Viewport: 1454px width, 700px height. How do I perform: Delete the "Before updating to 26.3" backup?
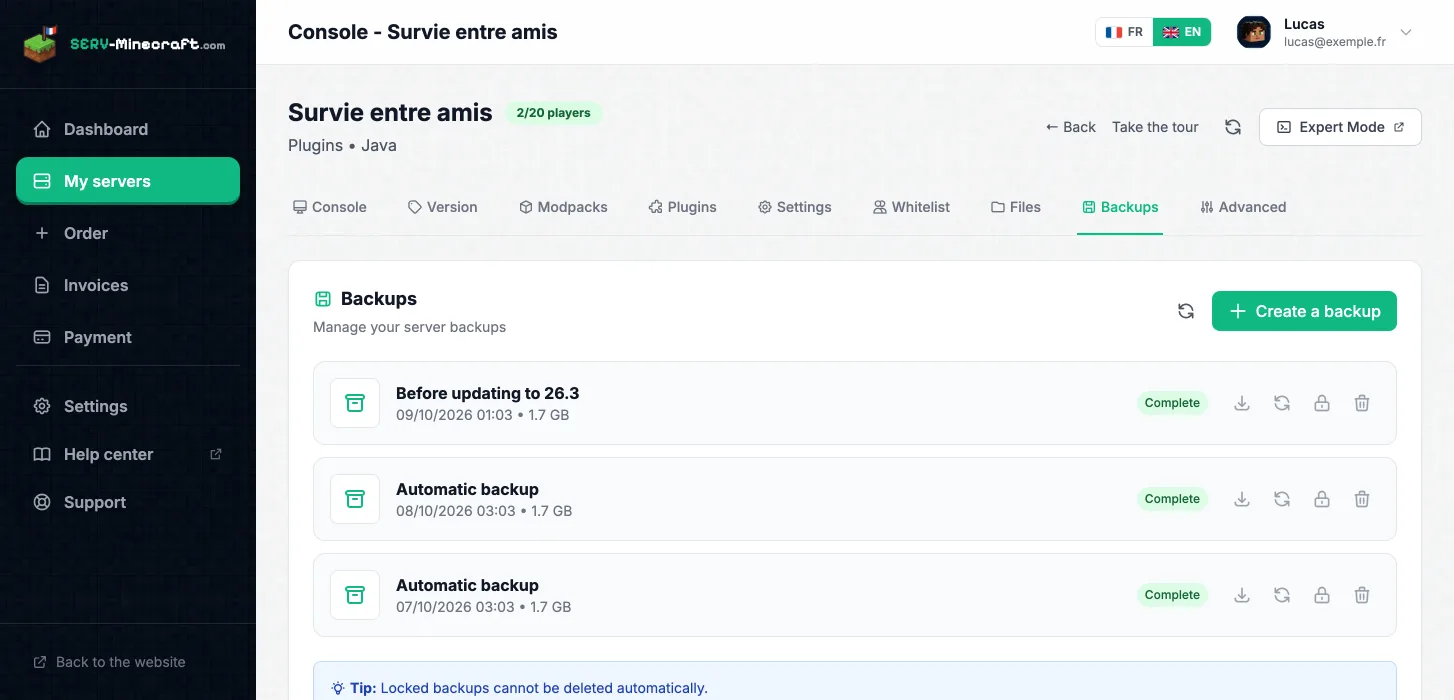click(x=1362, y=403)
